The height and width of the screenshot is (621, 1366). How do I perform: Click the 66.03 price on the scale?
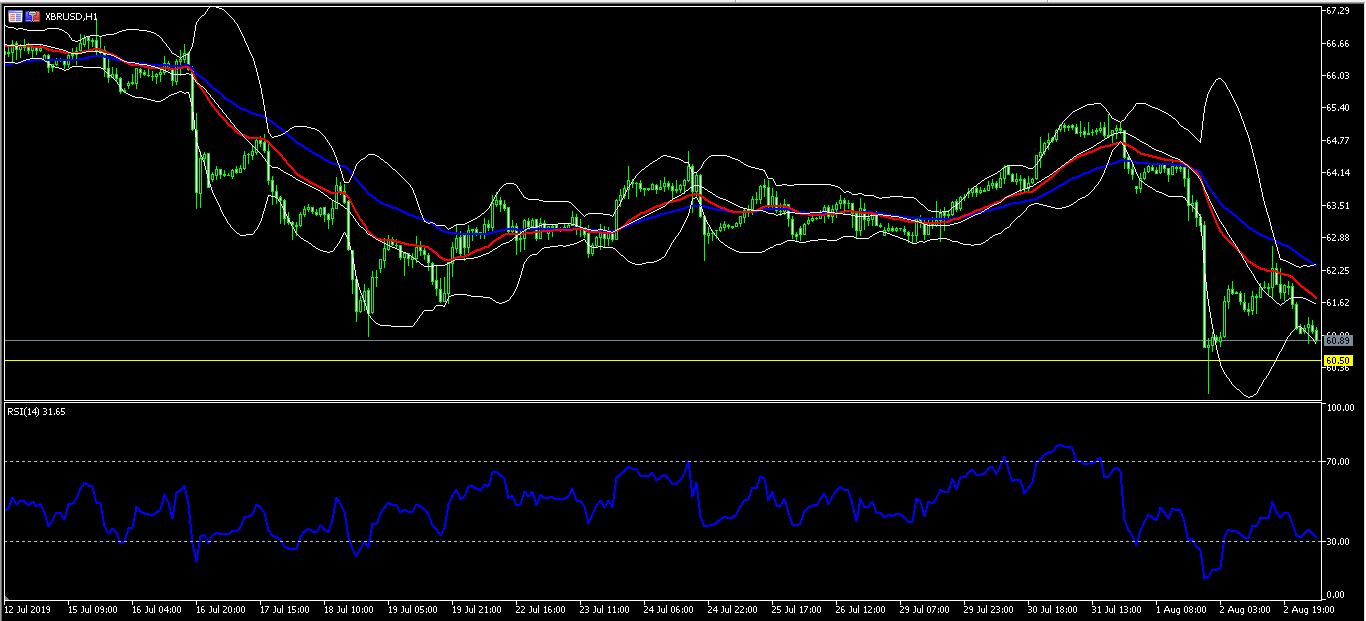pyautogui.click(x=1338, y=75)
